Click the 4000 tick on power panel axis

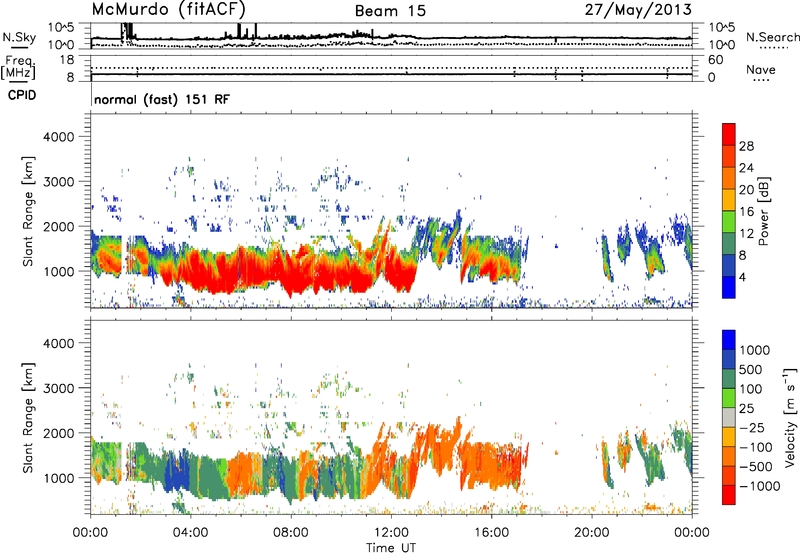[58, 137]
